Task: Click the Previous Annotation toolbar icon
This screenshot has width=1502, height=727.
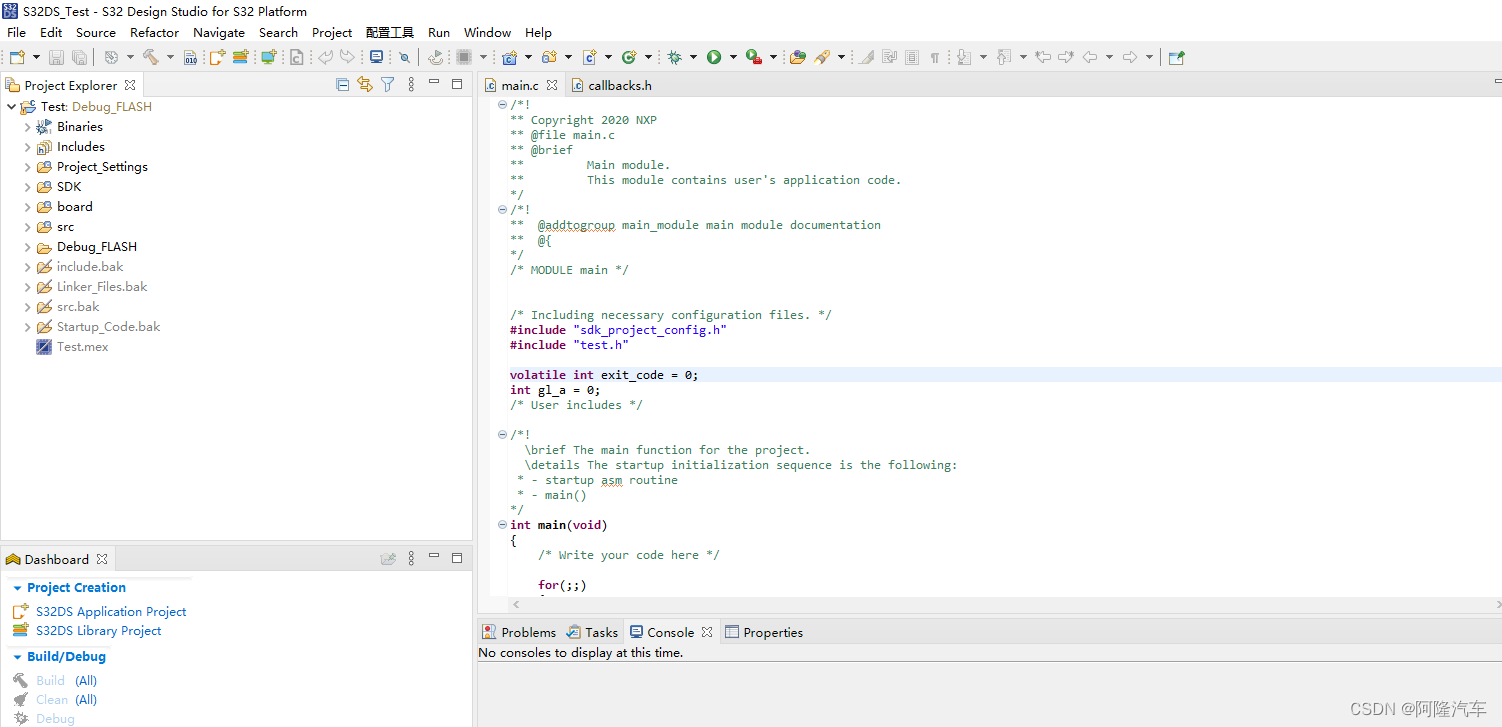Action: pyautogui.click(x=1005, y=57)
